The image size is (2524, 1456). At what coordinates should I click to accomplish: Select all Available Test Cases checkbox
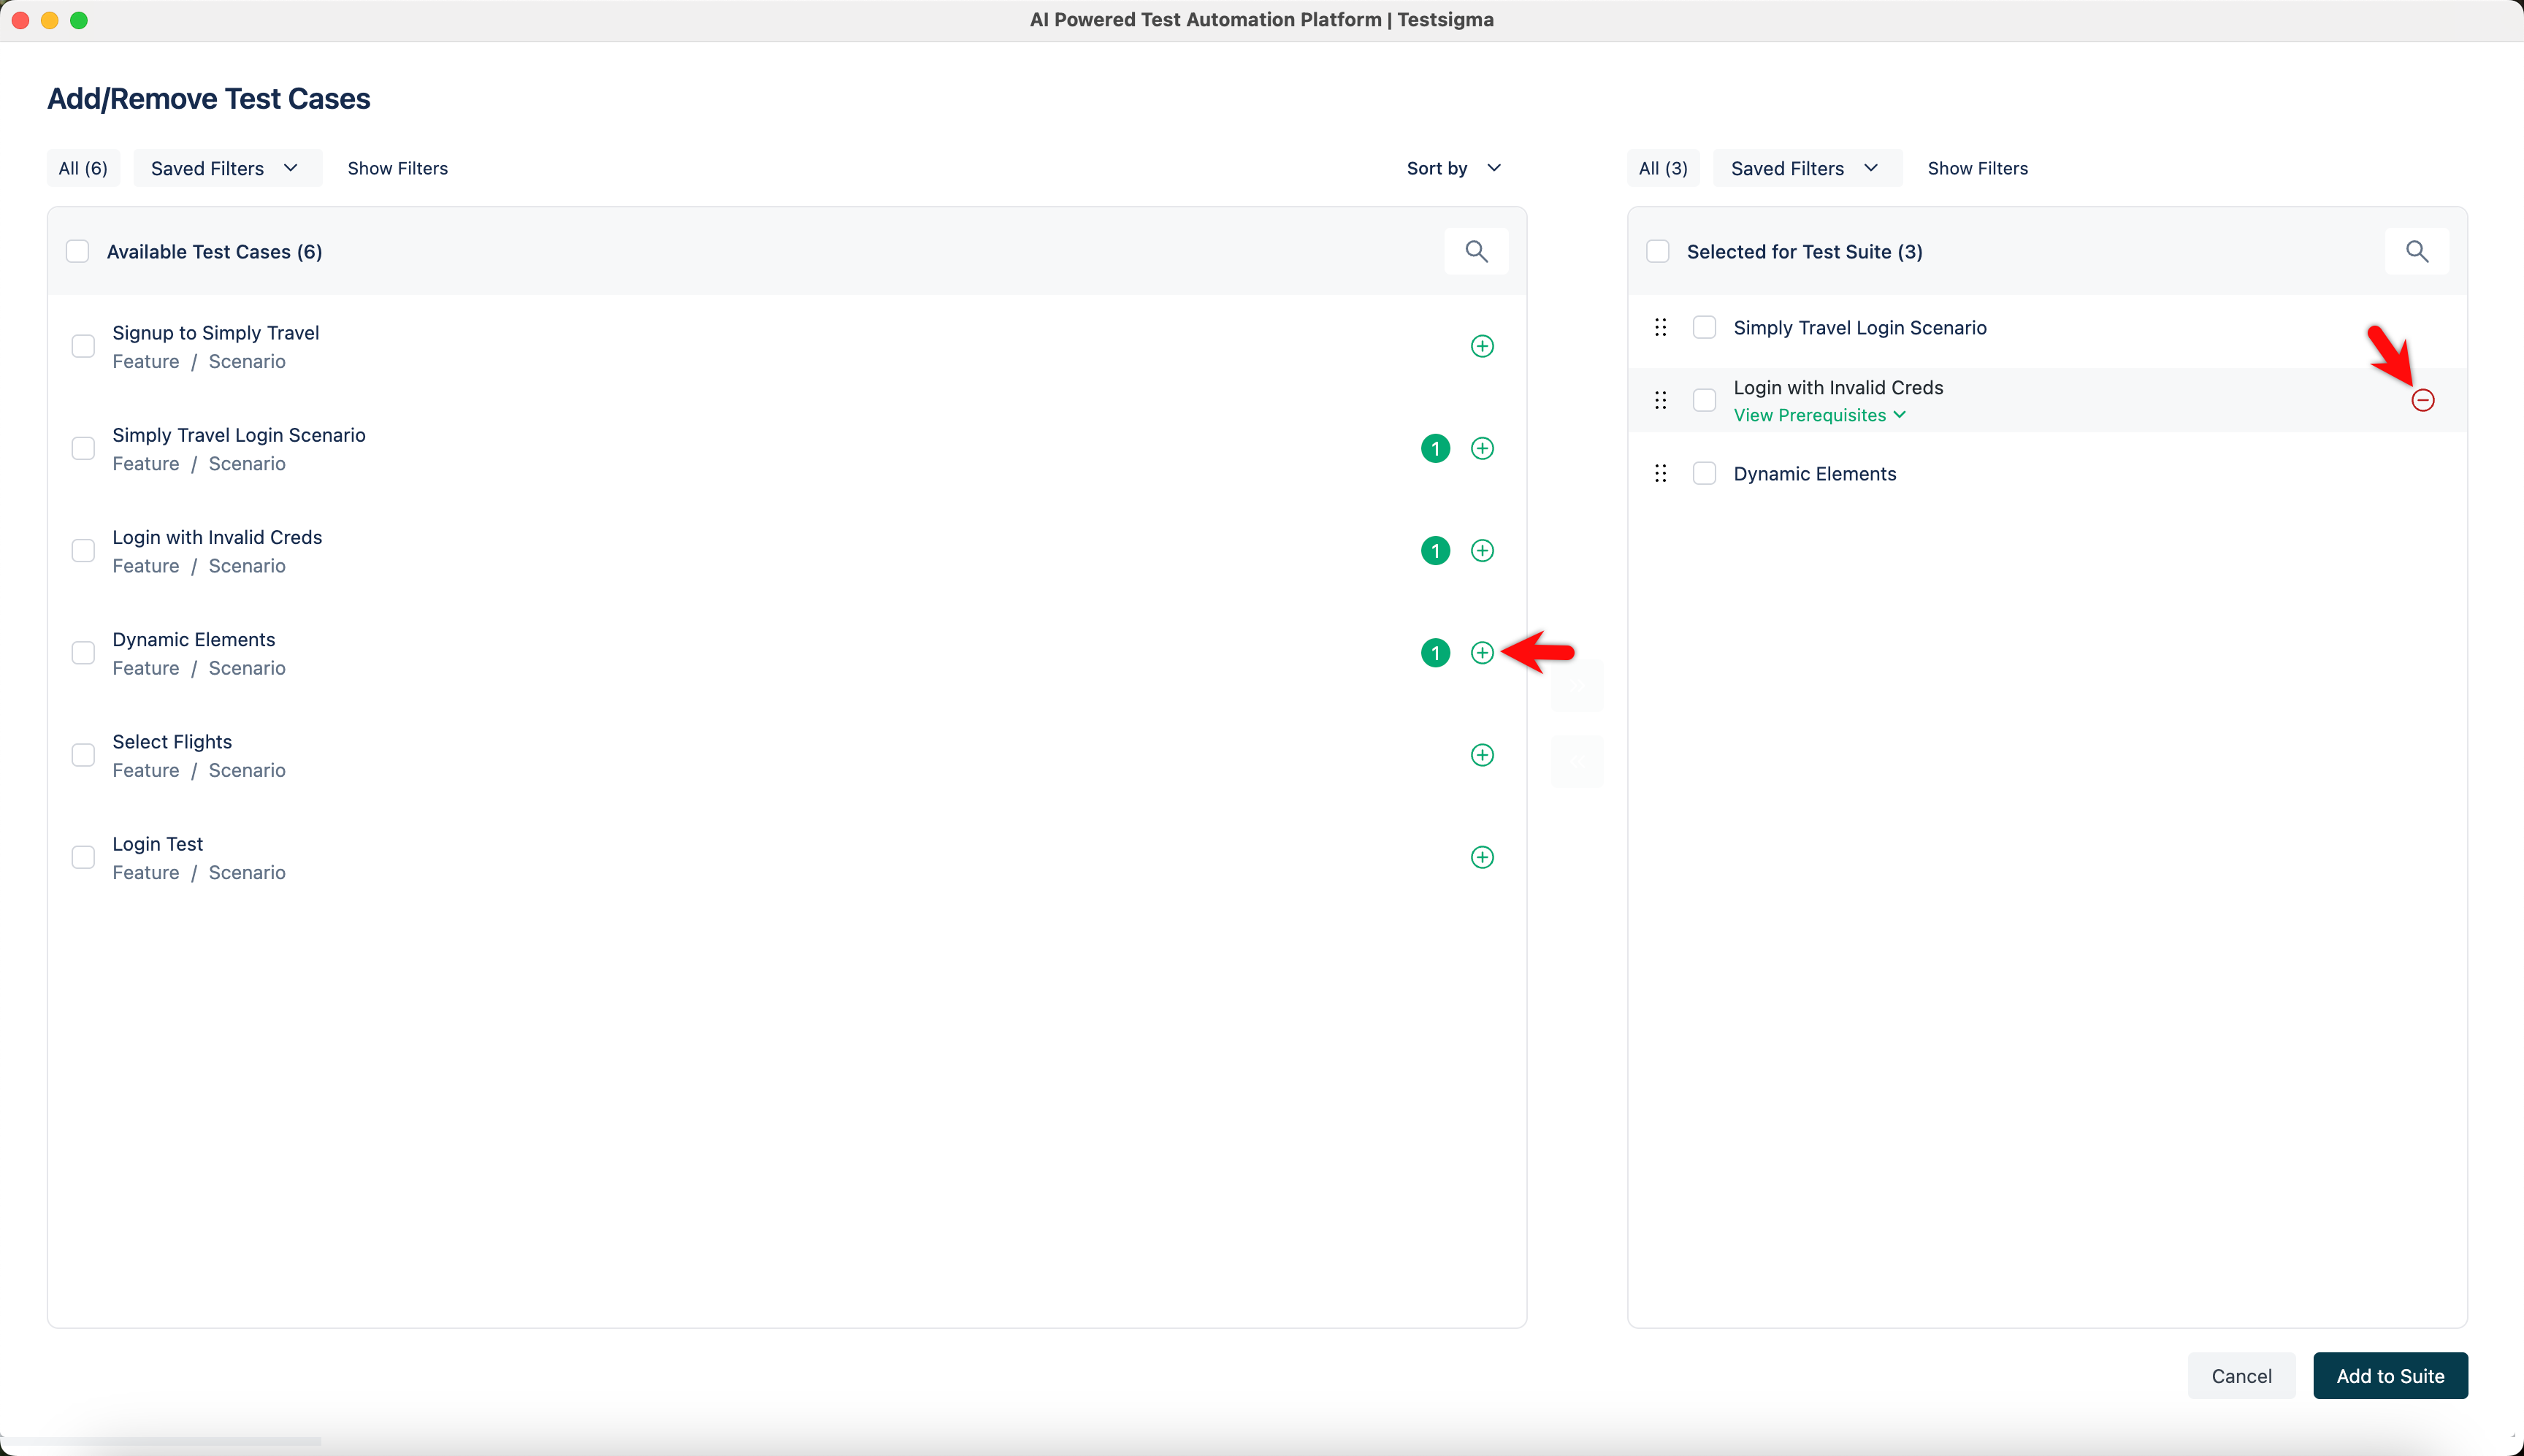pos(77,251)
